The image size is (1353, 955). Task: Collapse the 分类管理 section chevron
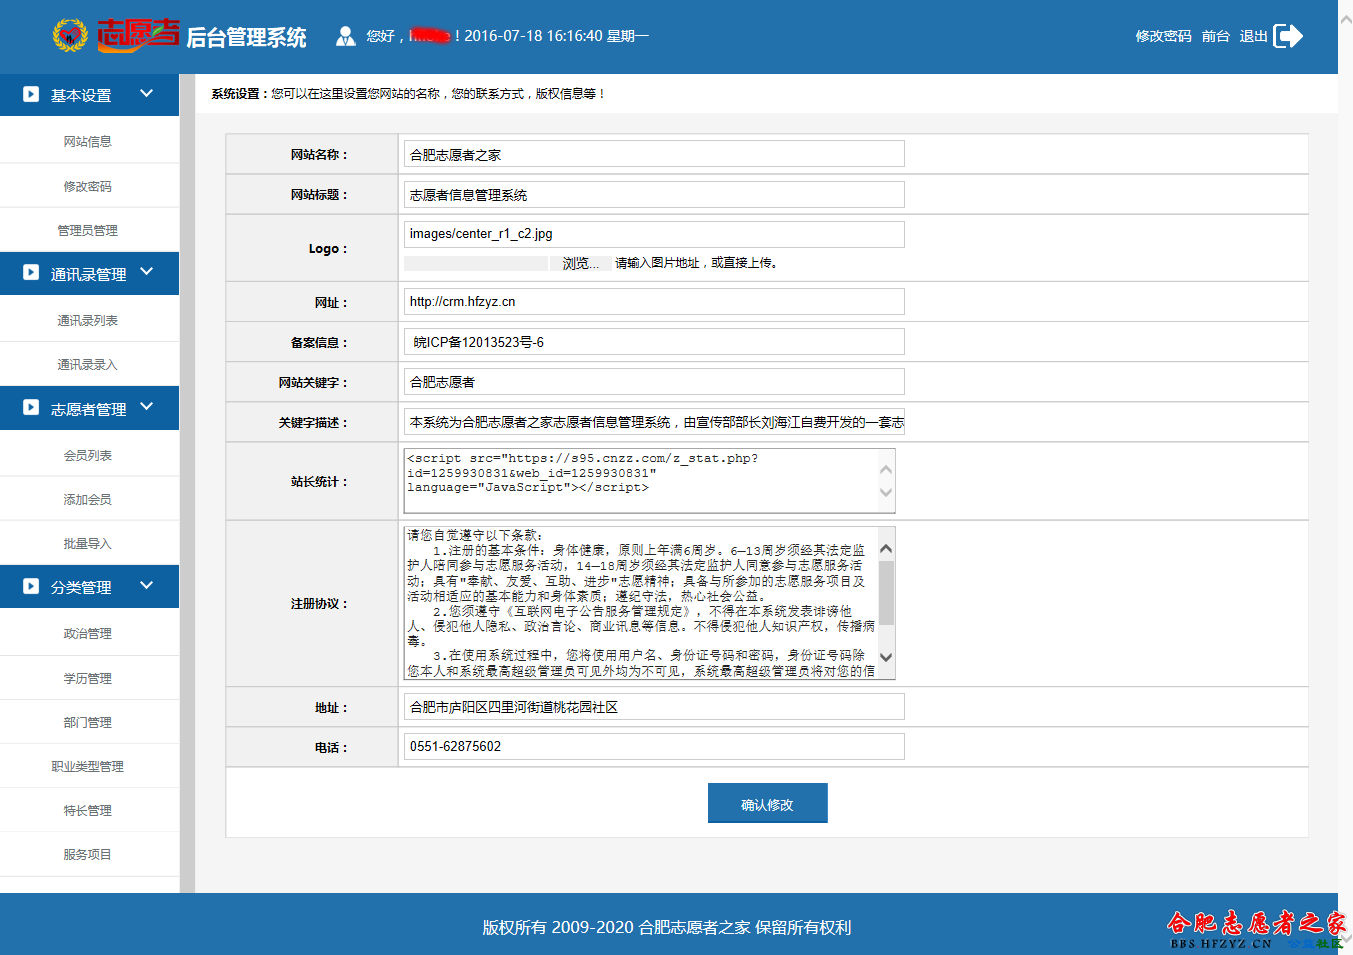[x=147, y=585]
